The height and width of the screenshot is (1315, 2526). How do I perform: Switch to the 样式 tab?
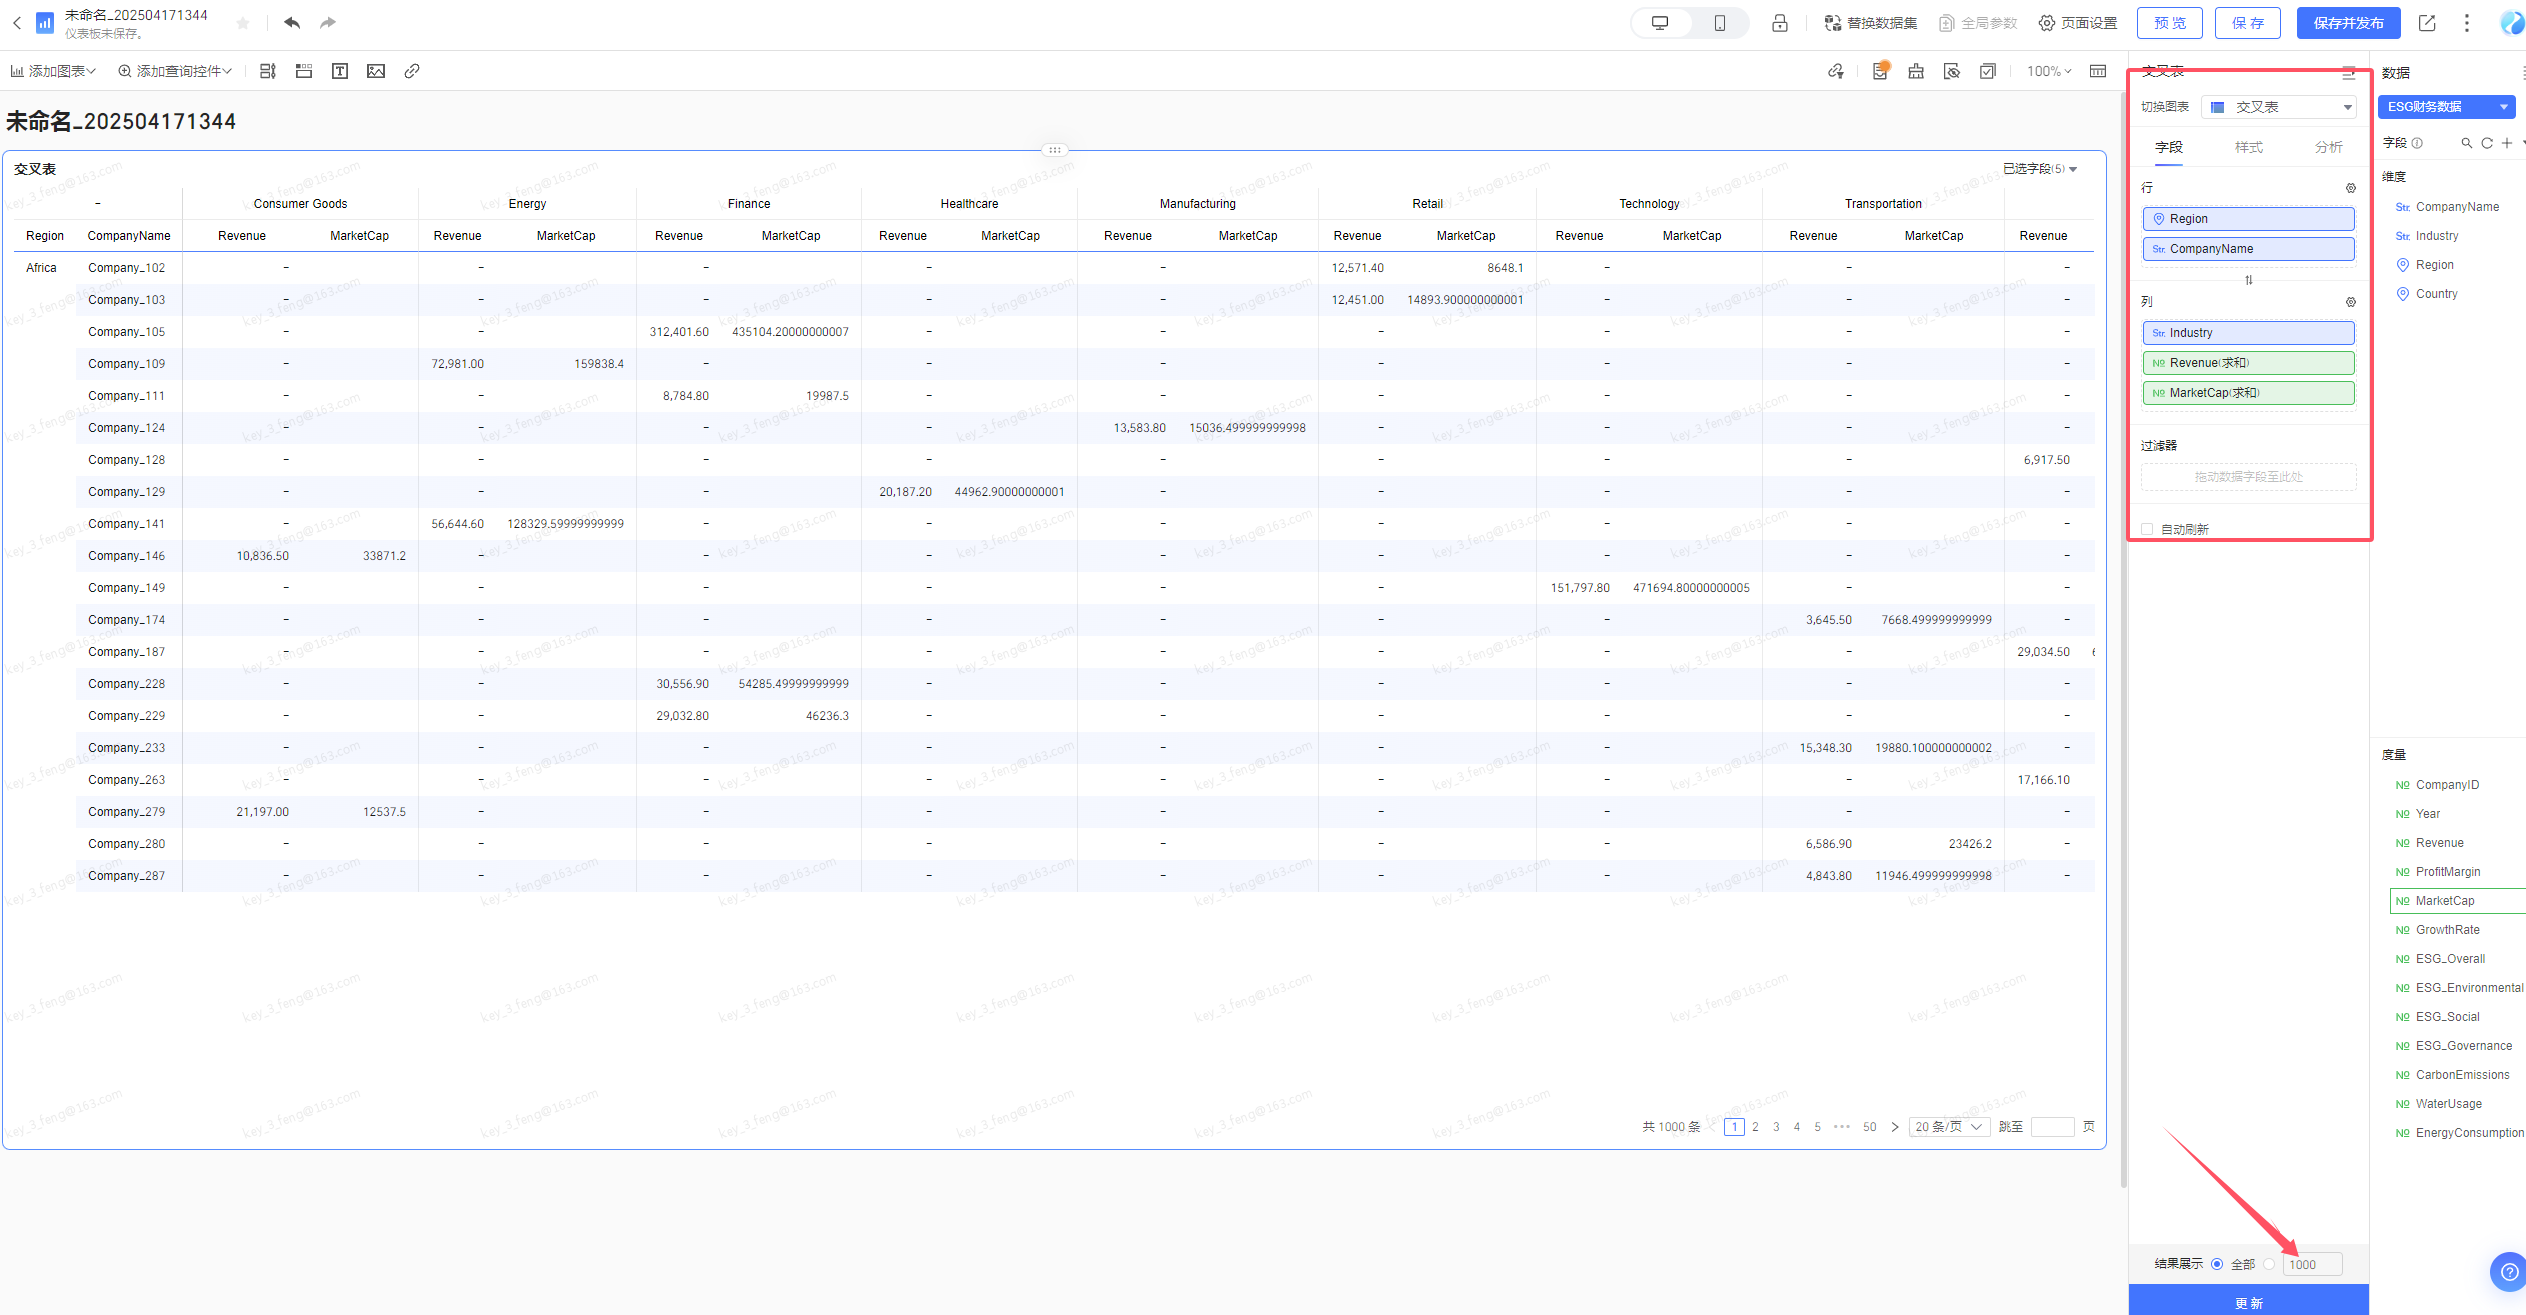point(2249,147)
